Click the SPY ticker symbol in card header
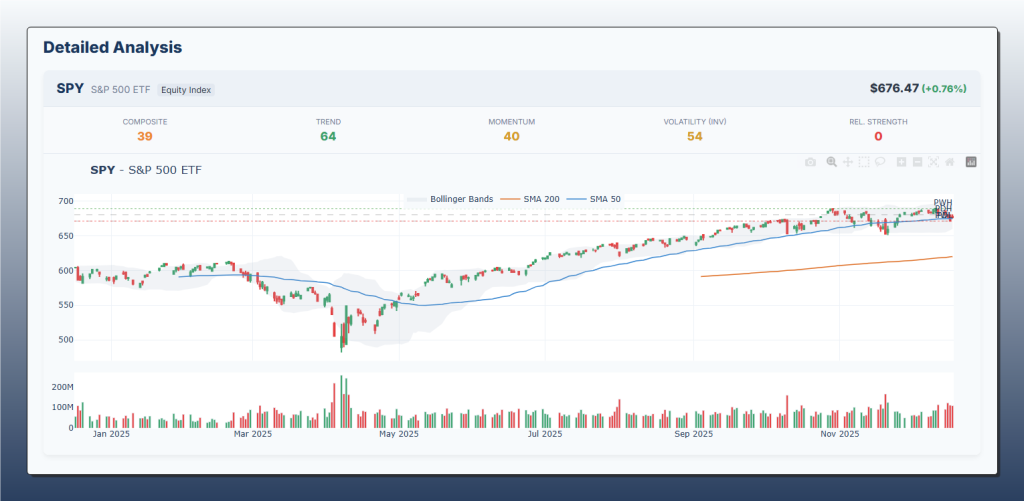This screenshot has width=1024, height=501. pyautogui.click(x=70, y=89)
